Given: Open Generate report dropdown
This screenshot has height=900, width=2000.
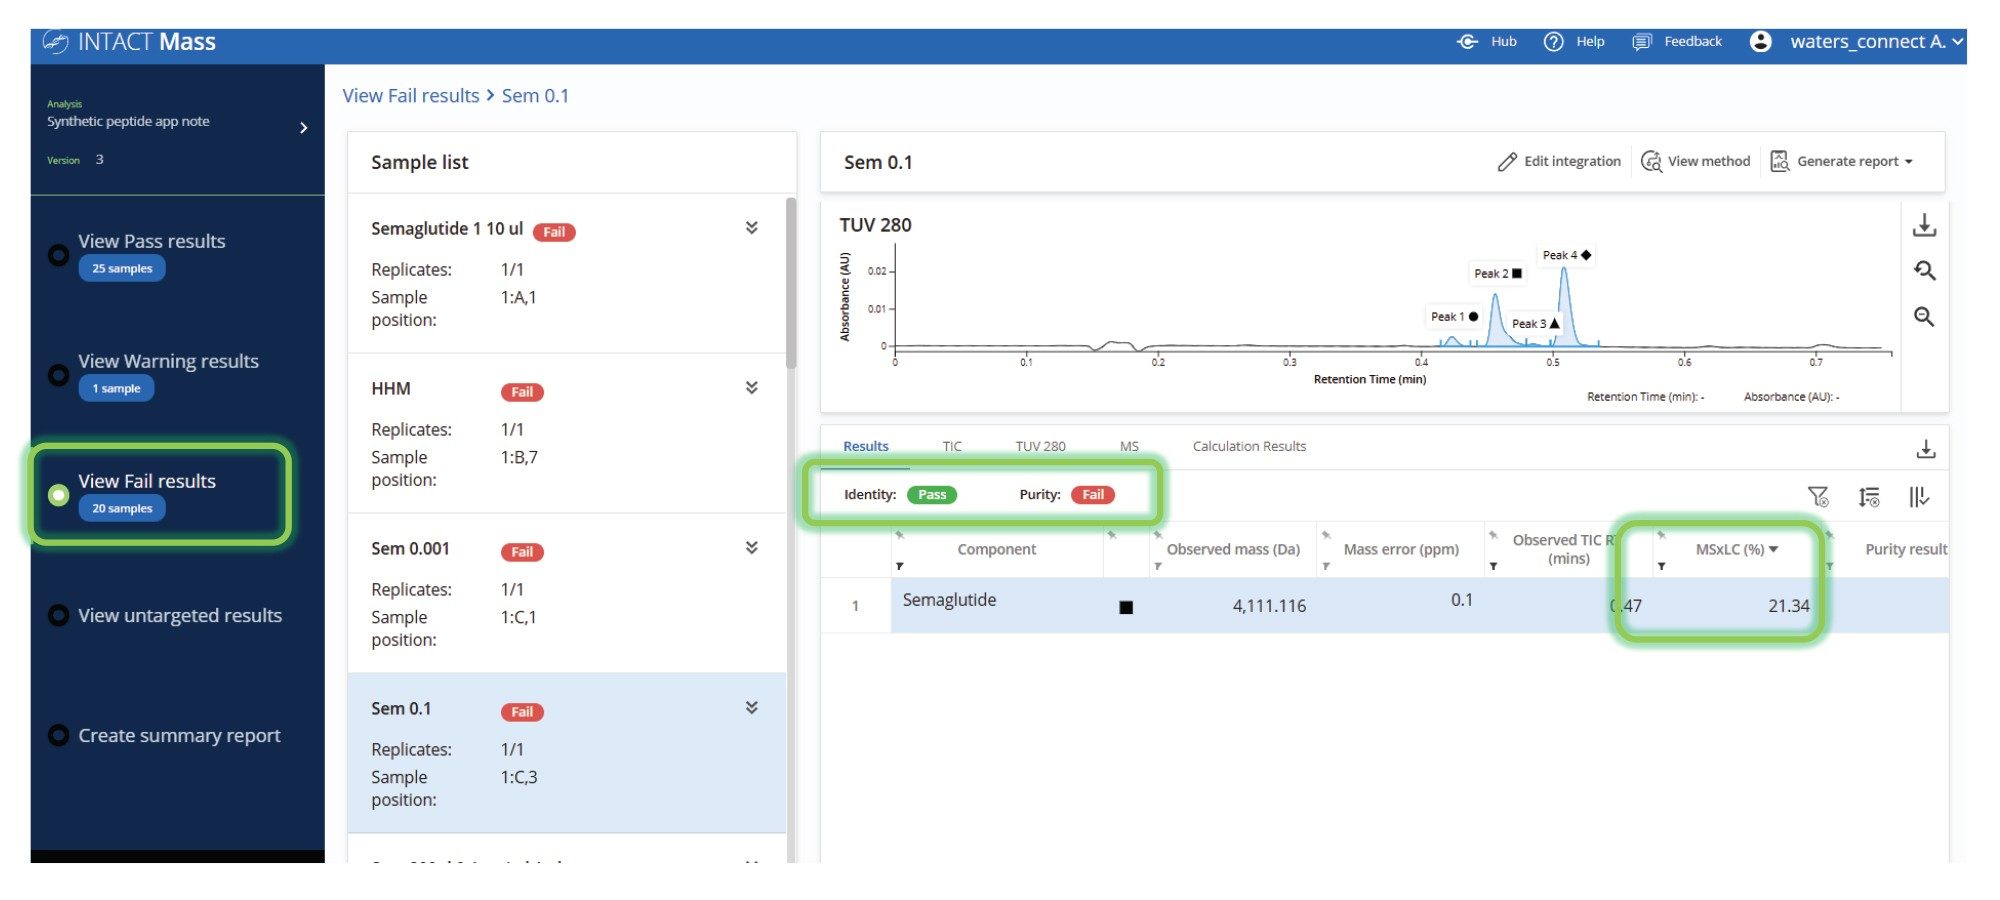Looking at the screenshot, I should [x=1842, y=162].
